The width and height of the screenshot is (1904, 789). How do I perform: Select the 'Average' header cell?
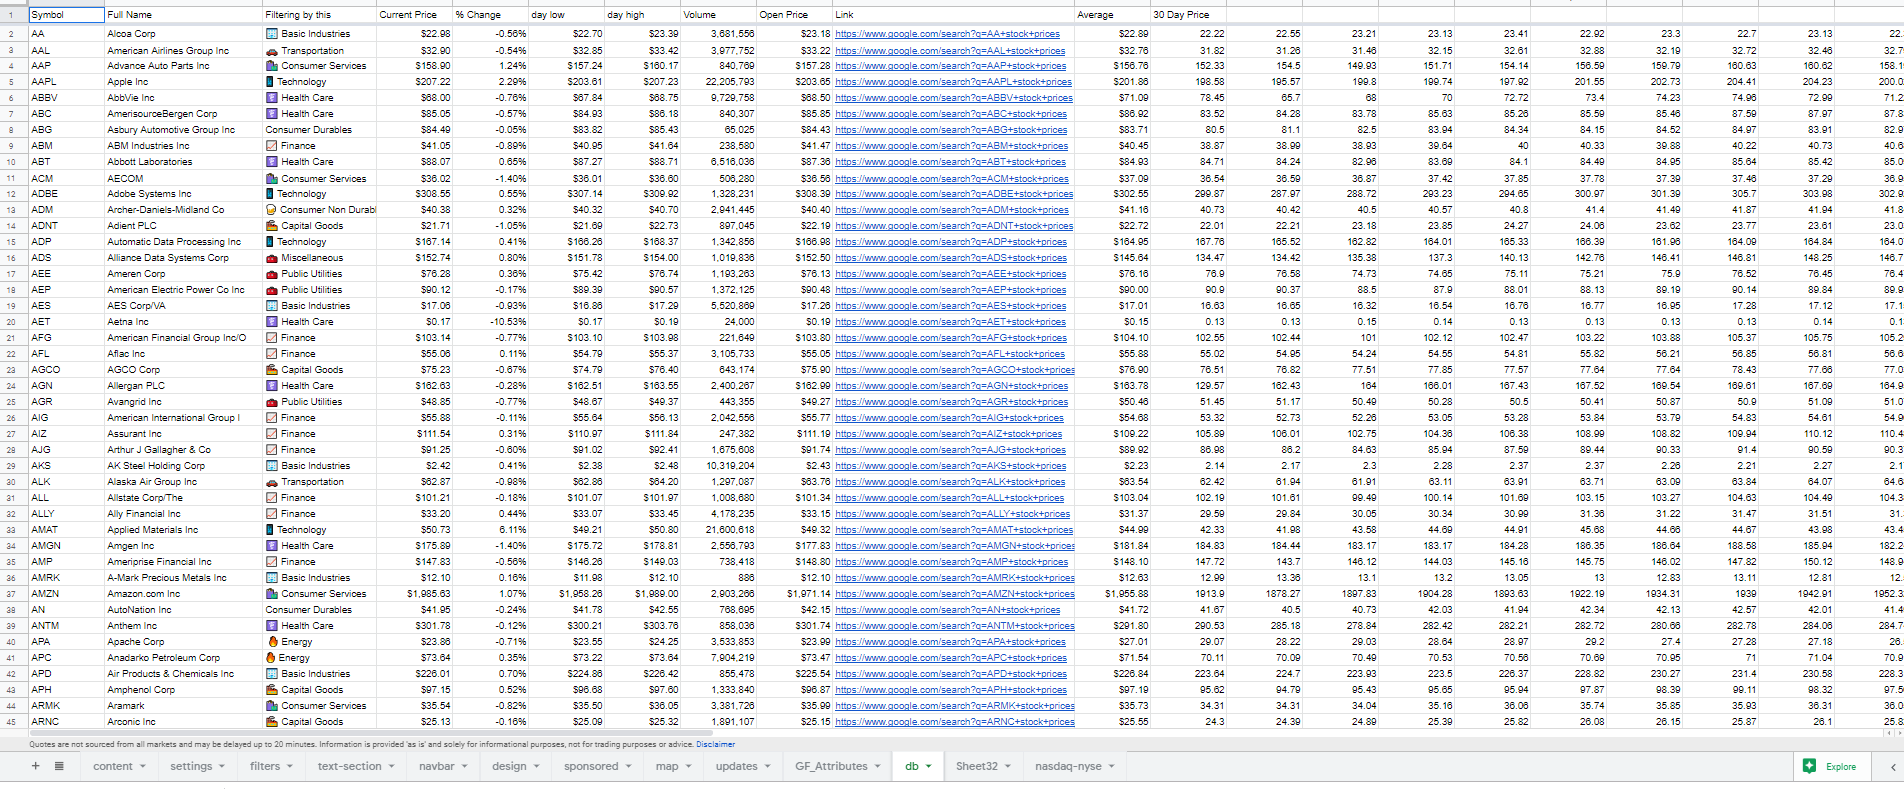pos(1112,15)
